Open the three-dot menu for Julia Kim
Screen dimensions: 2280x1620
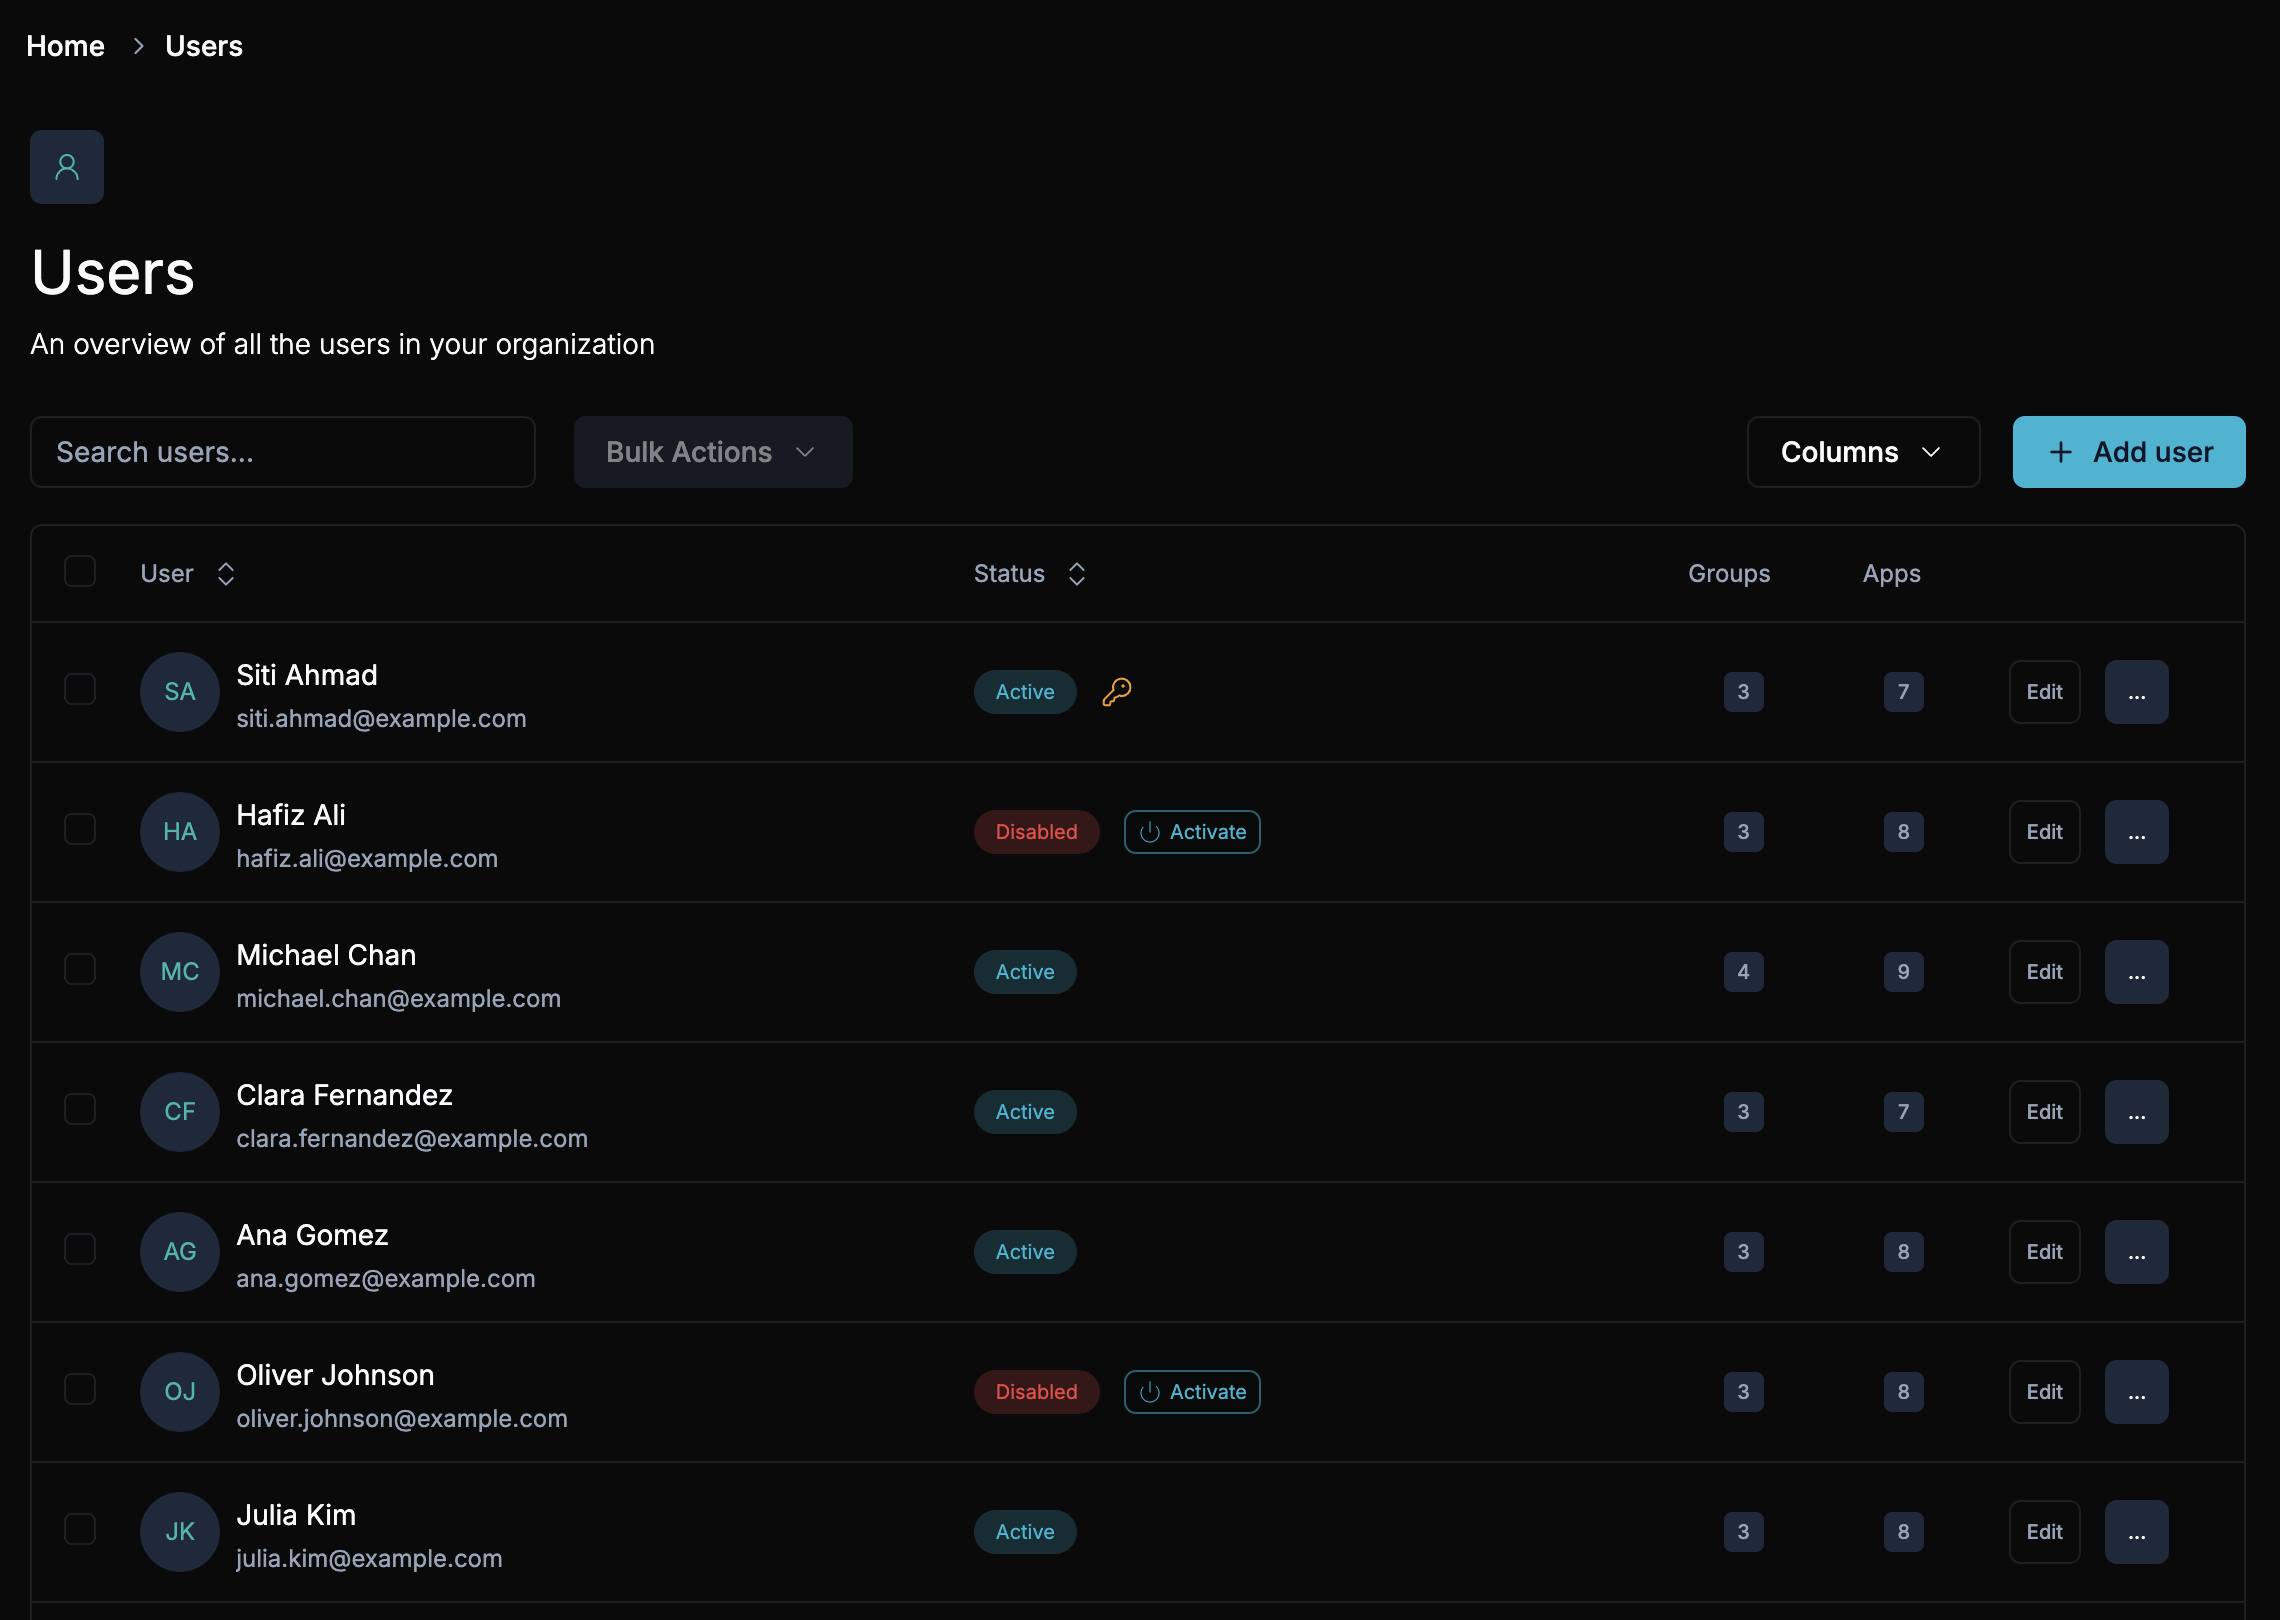pyautogui.click(x=2136, y=1532)
